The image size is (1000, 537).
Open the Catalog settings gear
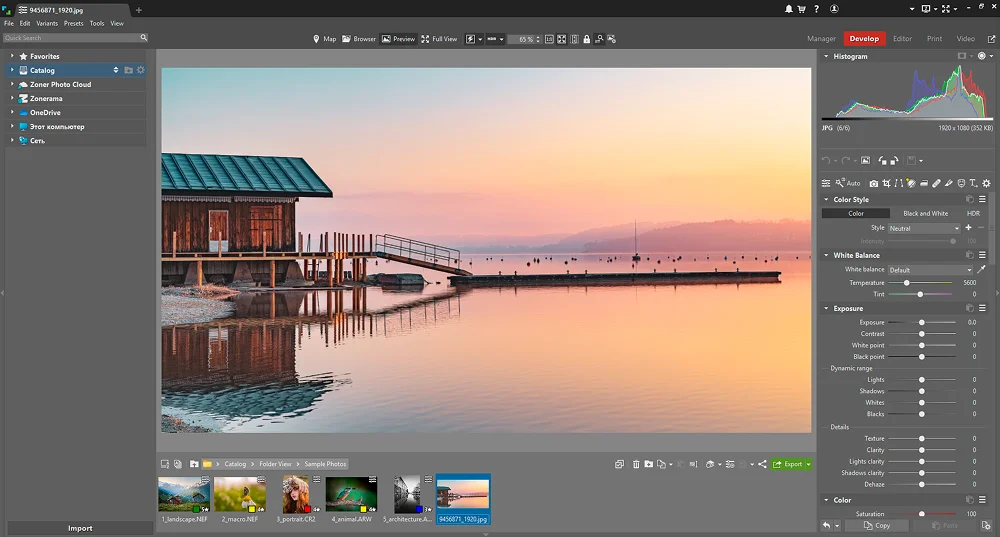click(x=141, y=70)
